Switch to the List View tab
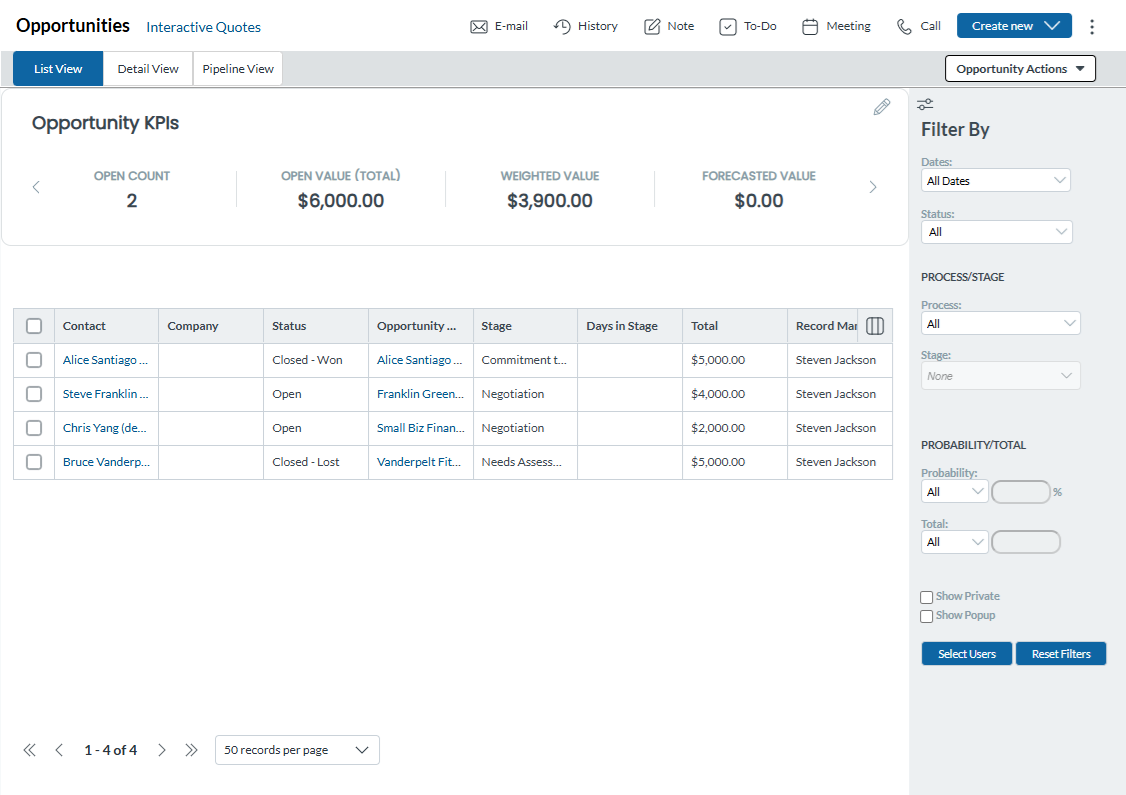The image size is (1126, 795). click(x=58, y=69)
